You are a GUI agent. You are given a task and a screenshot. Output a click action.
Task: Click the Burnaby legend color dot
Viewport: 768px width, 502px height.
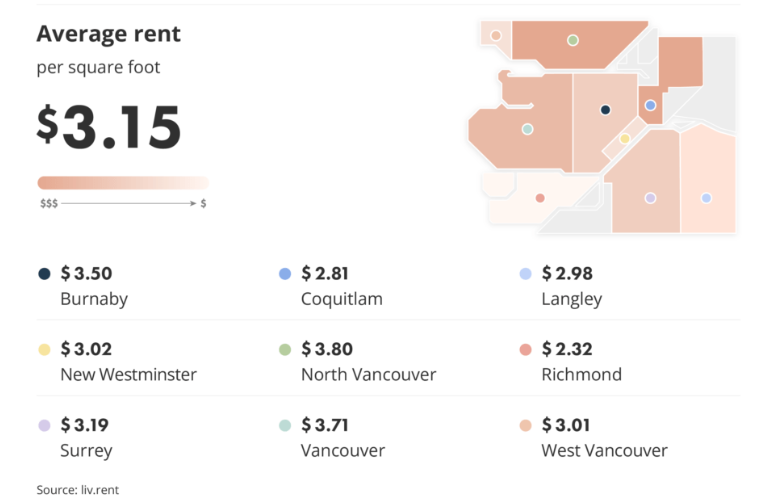click(x=44, y=274)
